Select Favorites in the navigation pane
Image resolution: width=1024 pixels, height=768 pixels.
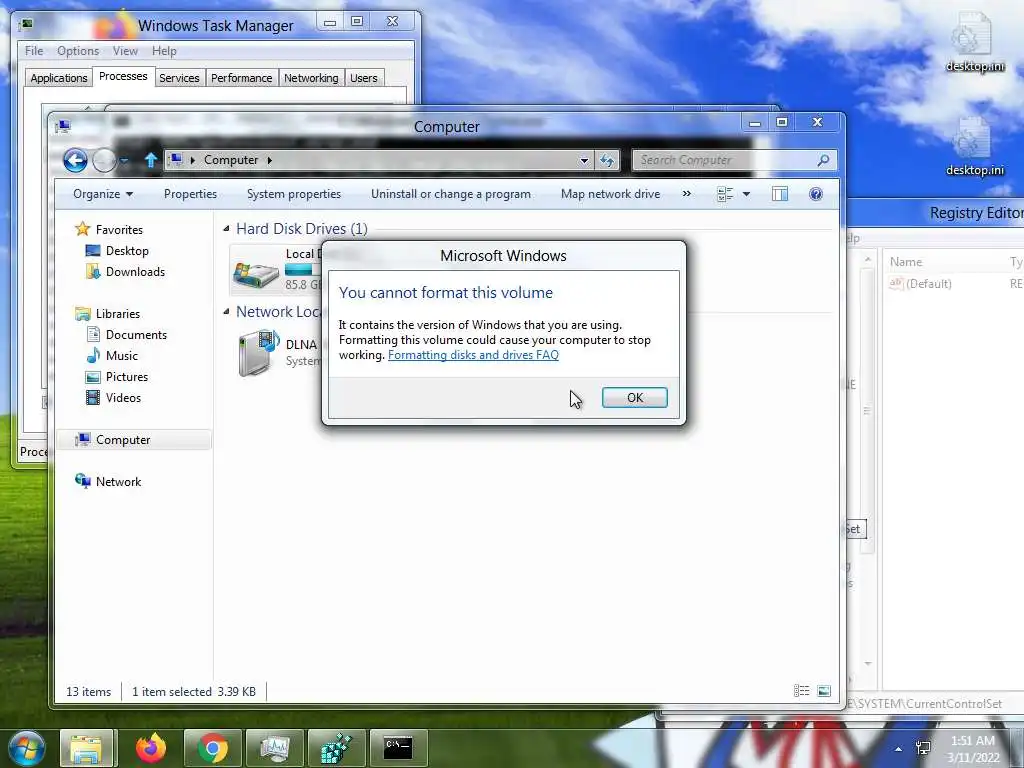pos(119,230)
